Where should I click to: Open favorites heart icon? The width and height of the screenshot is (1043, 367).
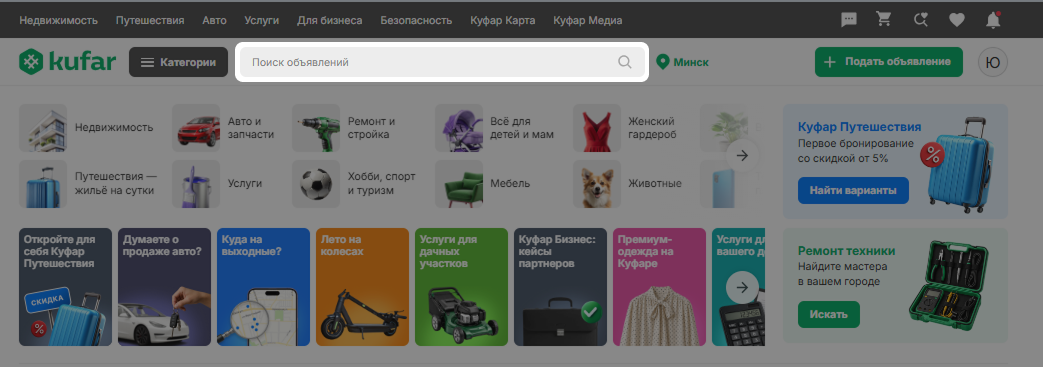coord(957,21)
